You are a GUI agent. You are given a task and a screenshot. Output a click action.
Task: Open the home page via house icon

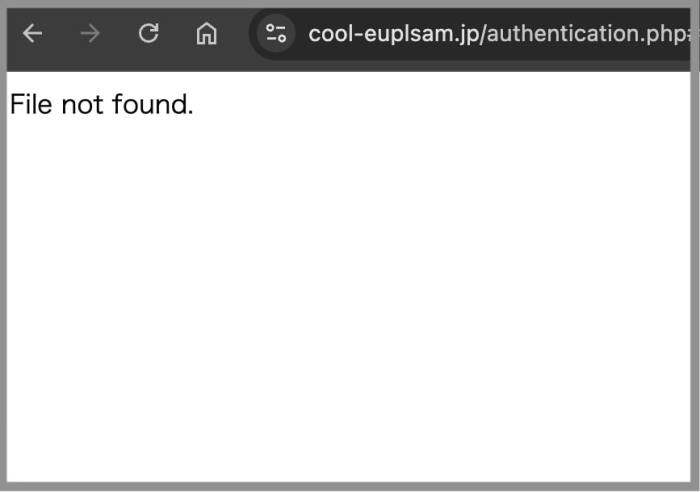click(206, 33)
